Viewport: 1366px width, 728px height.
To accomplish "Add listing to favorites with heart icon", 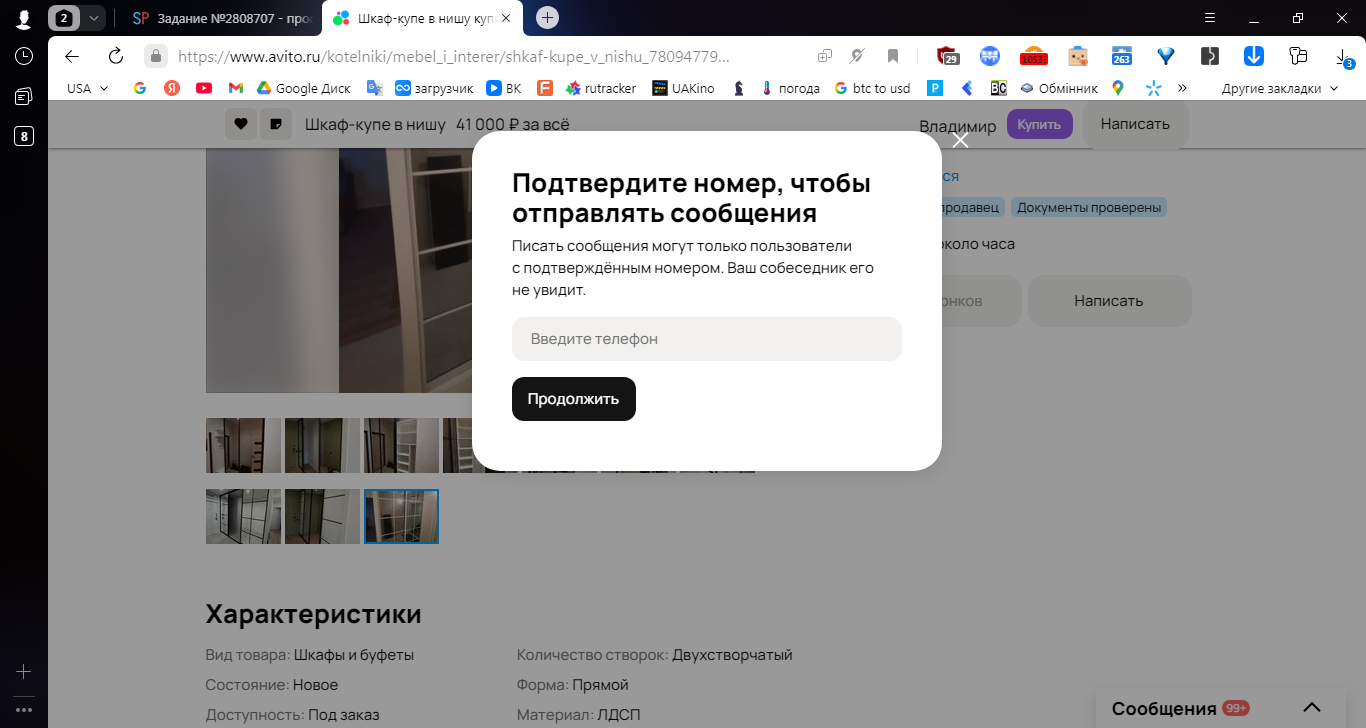I will click(x=240, y=124).
